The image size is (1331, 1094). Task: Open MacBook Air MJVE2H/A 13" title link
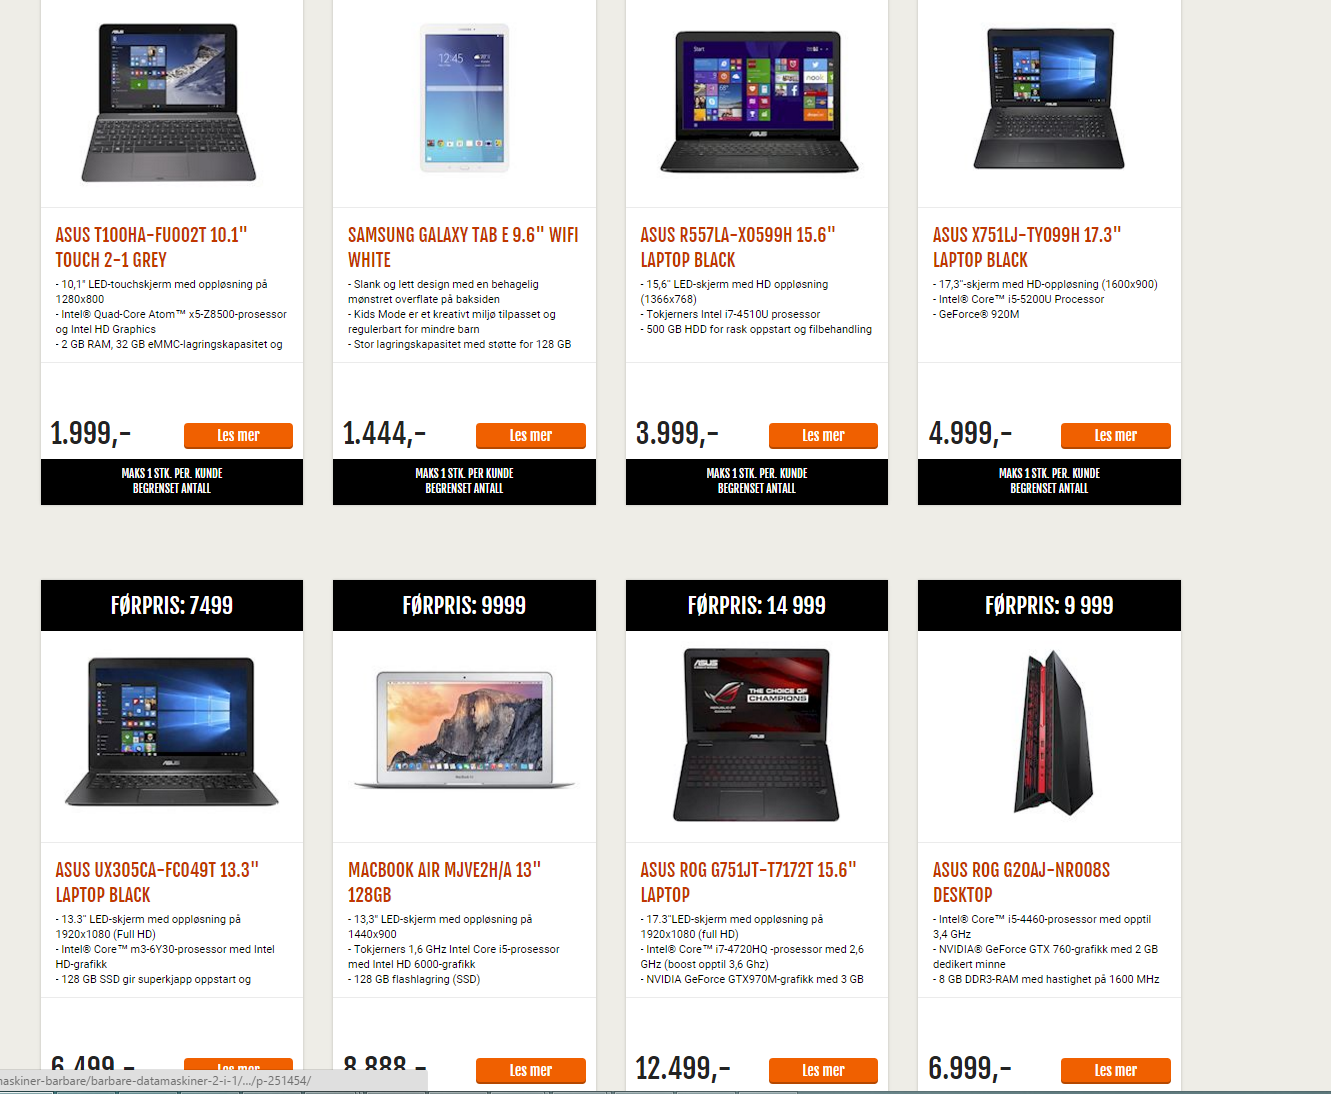point(444,882)
